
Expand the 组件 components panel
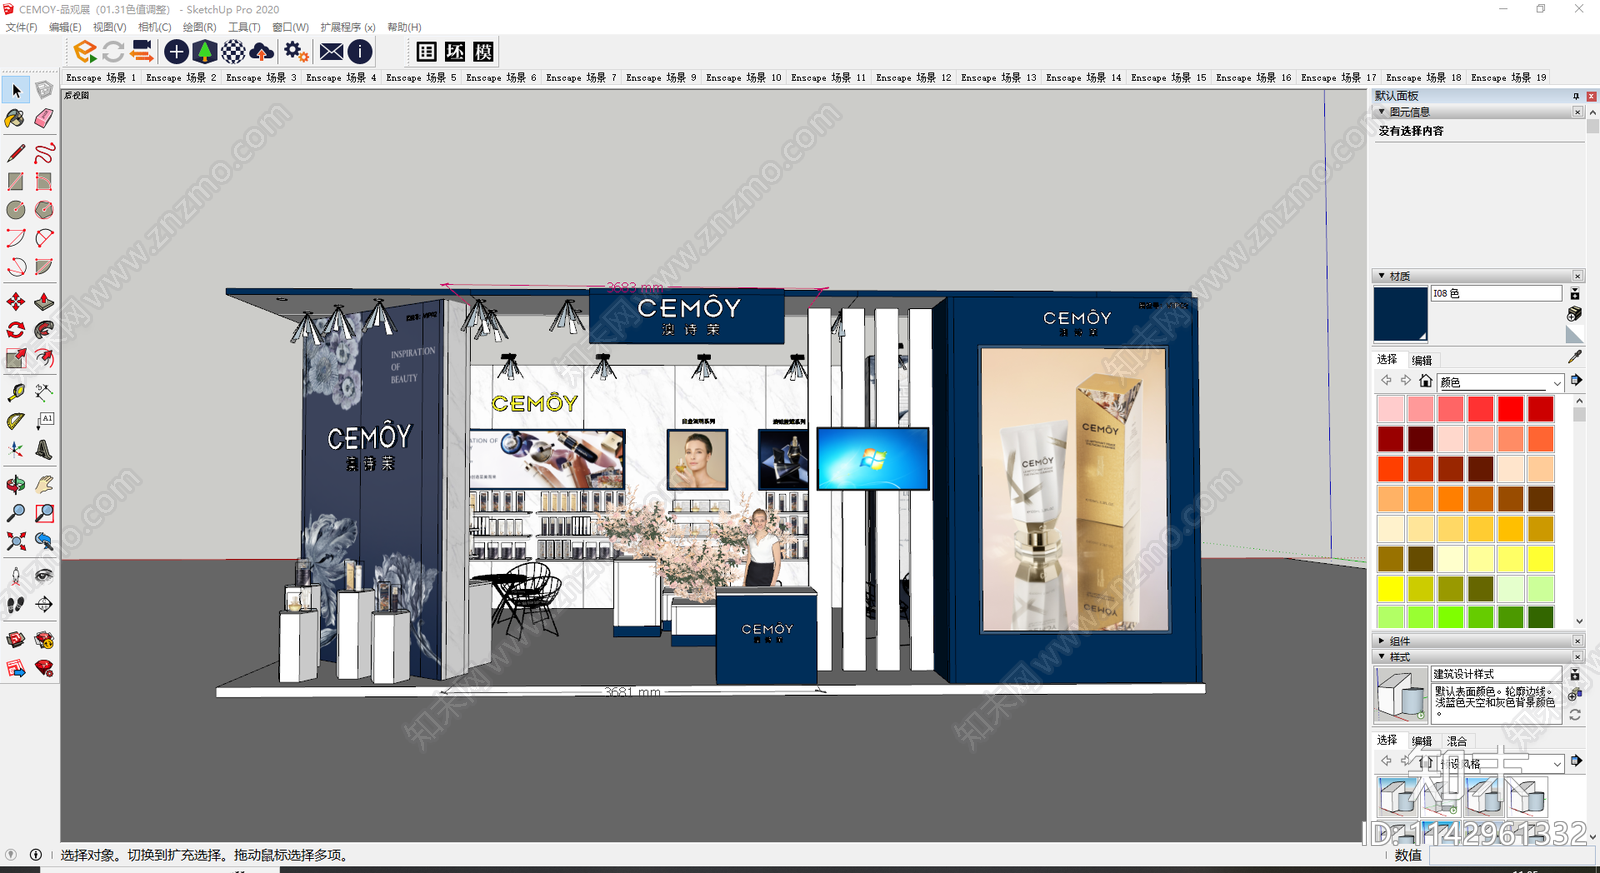pos(1382,641)
